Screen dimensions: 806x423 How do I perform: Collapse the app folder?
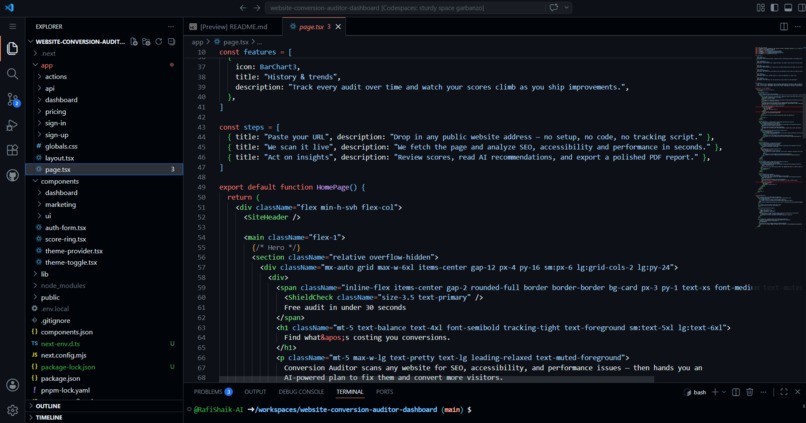pos(104,65)
